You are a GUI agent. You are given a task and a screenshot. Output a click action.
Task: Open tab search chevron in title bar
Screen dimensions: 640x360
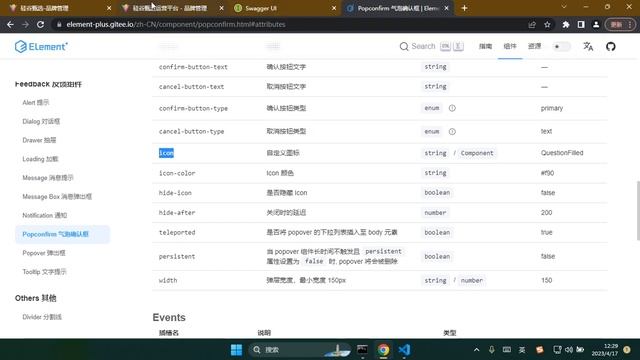tap(564, 7)
